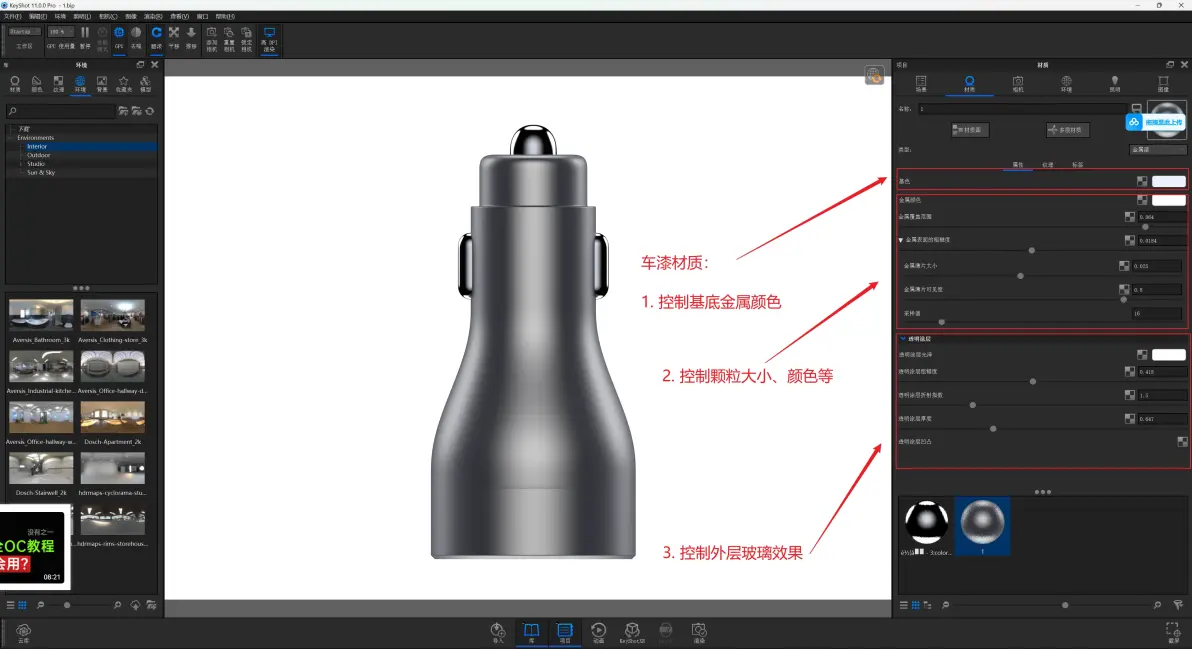The height and width of the screenshot is (649, 1192).
Task: Click the add camera toolbar icon
Action: [x=211, y=40]
